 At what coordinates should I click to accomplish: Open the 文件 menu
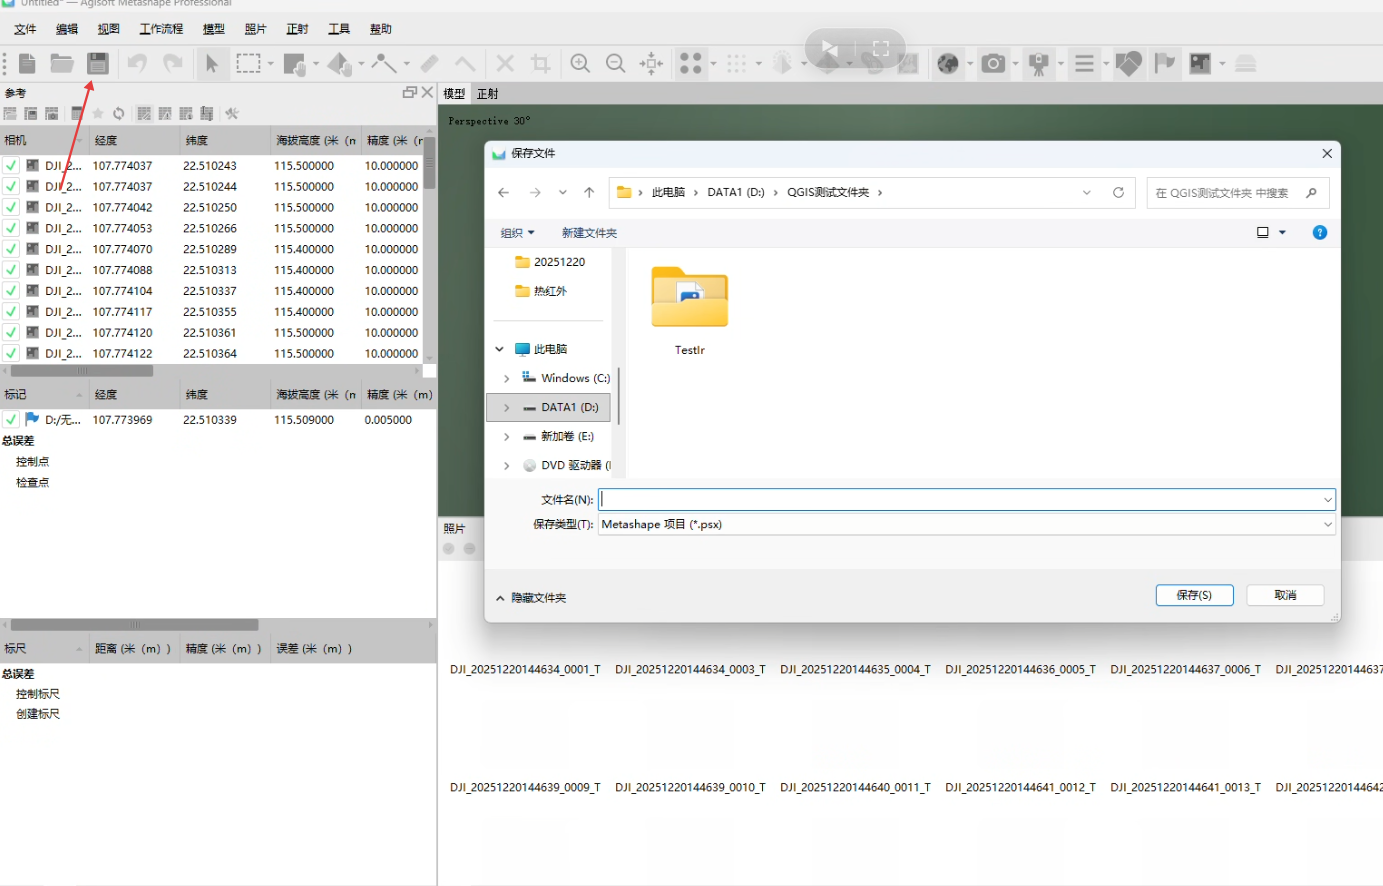[25, 29]
